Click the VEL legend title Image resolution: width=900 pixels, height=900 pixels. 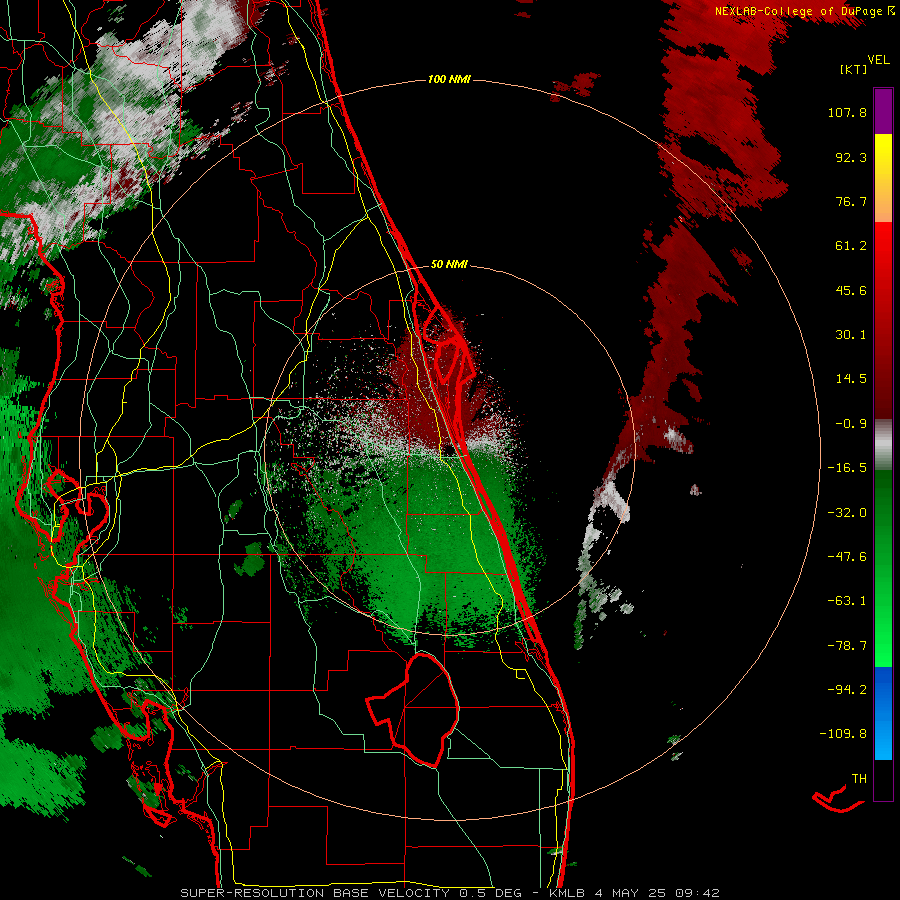pos(879,60)
